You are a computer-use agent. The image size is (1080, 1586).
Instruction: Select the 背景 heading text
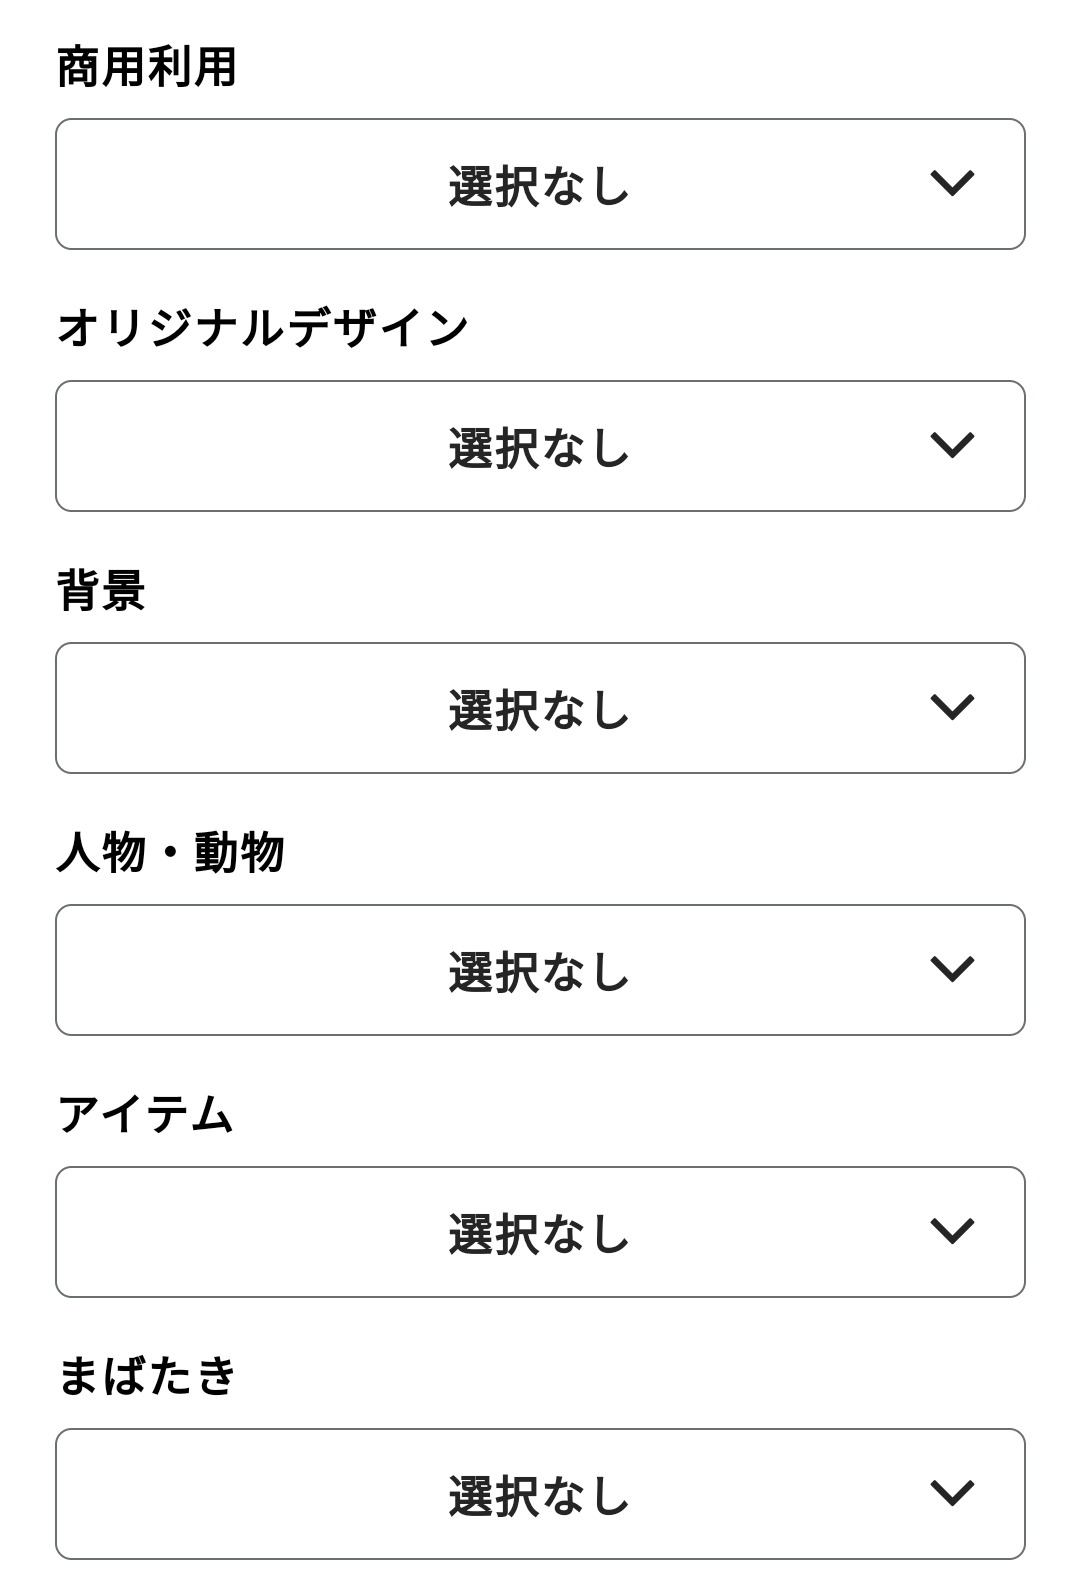101,590
